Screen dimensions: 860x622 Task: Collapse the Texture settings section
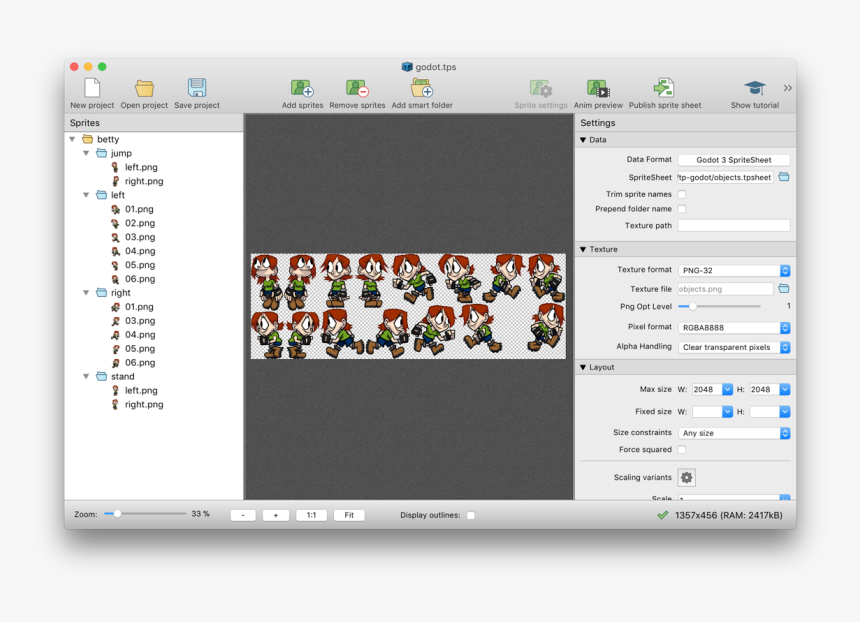(583, 249)
